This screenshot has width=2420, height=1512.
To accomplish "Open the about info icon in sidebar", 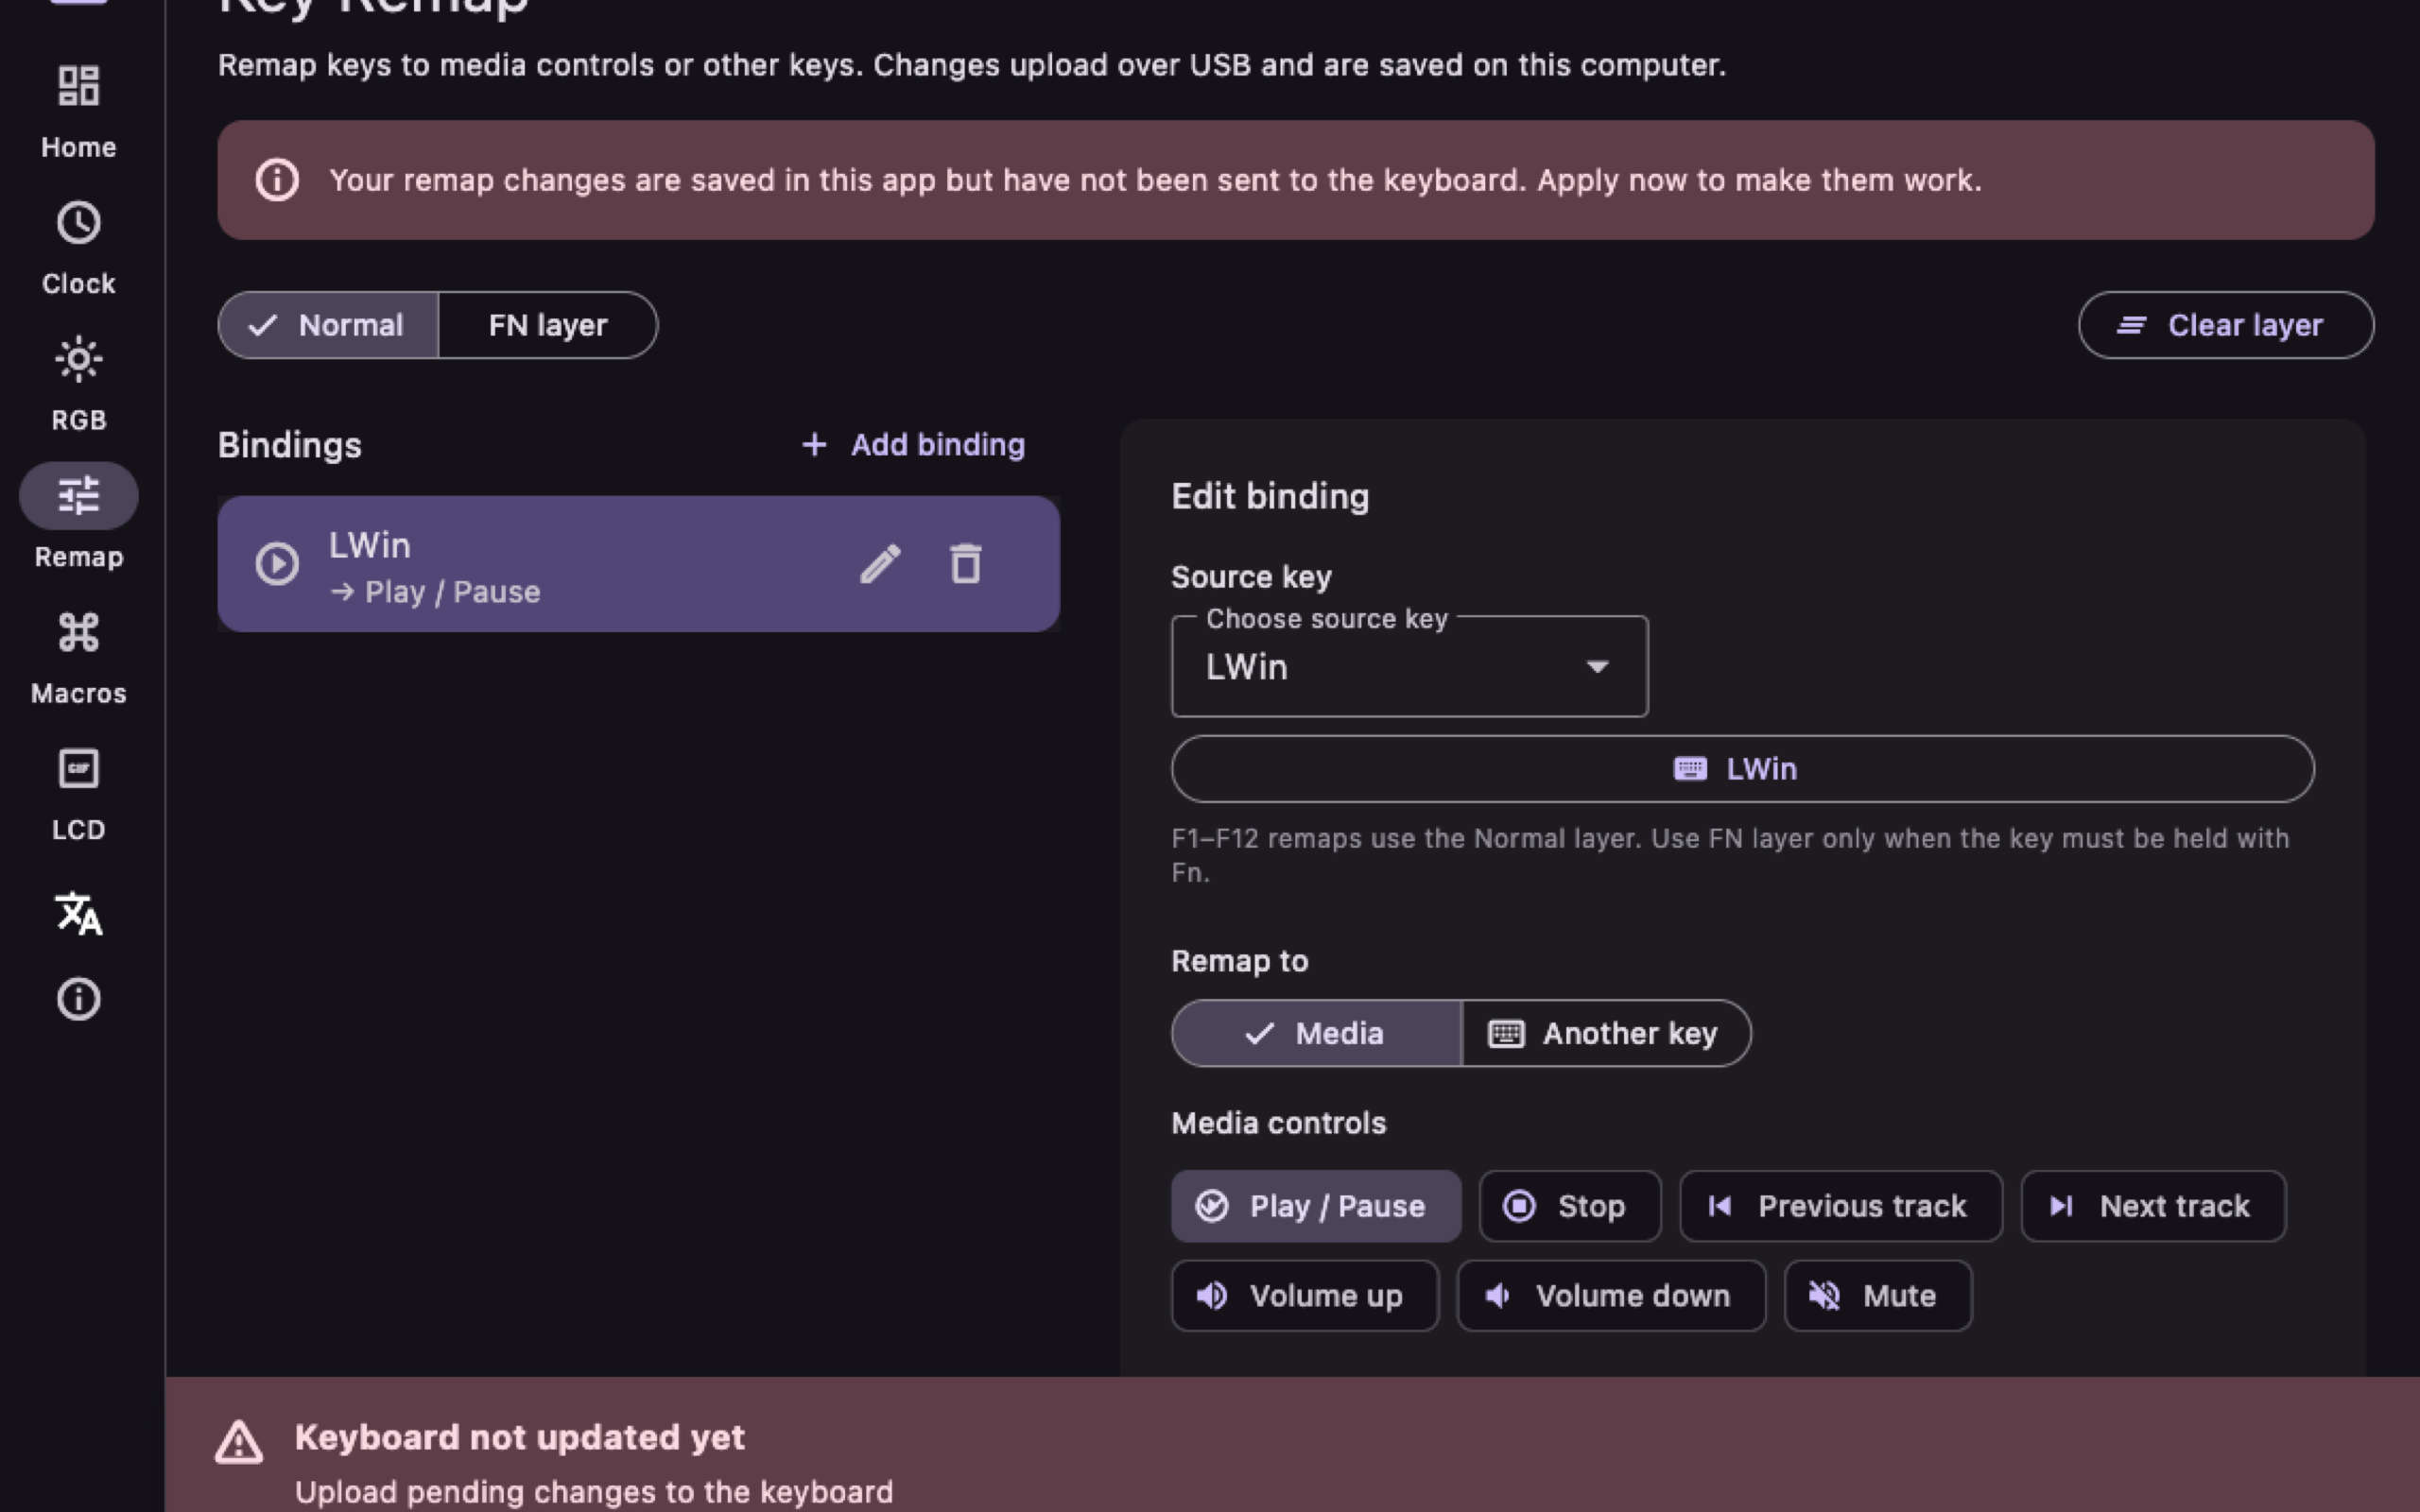I will (x=78, y=999).
